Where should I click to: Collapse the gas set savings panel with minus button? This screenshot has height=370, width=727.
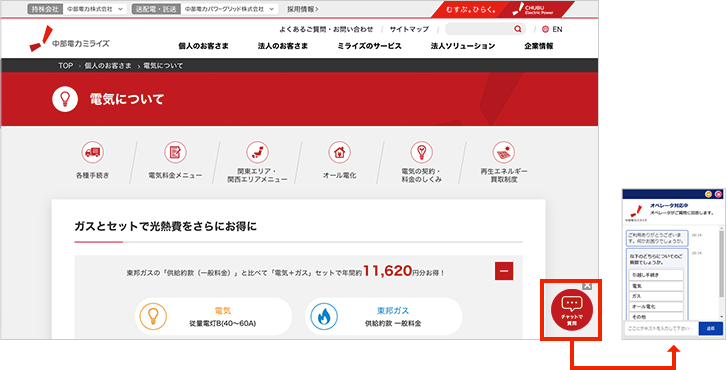(504, 271)
